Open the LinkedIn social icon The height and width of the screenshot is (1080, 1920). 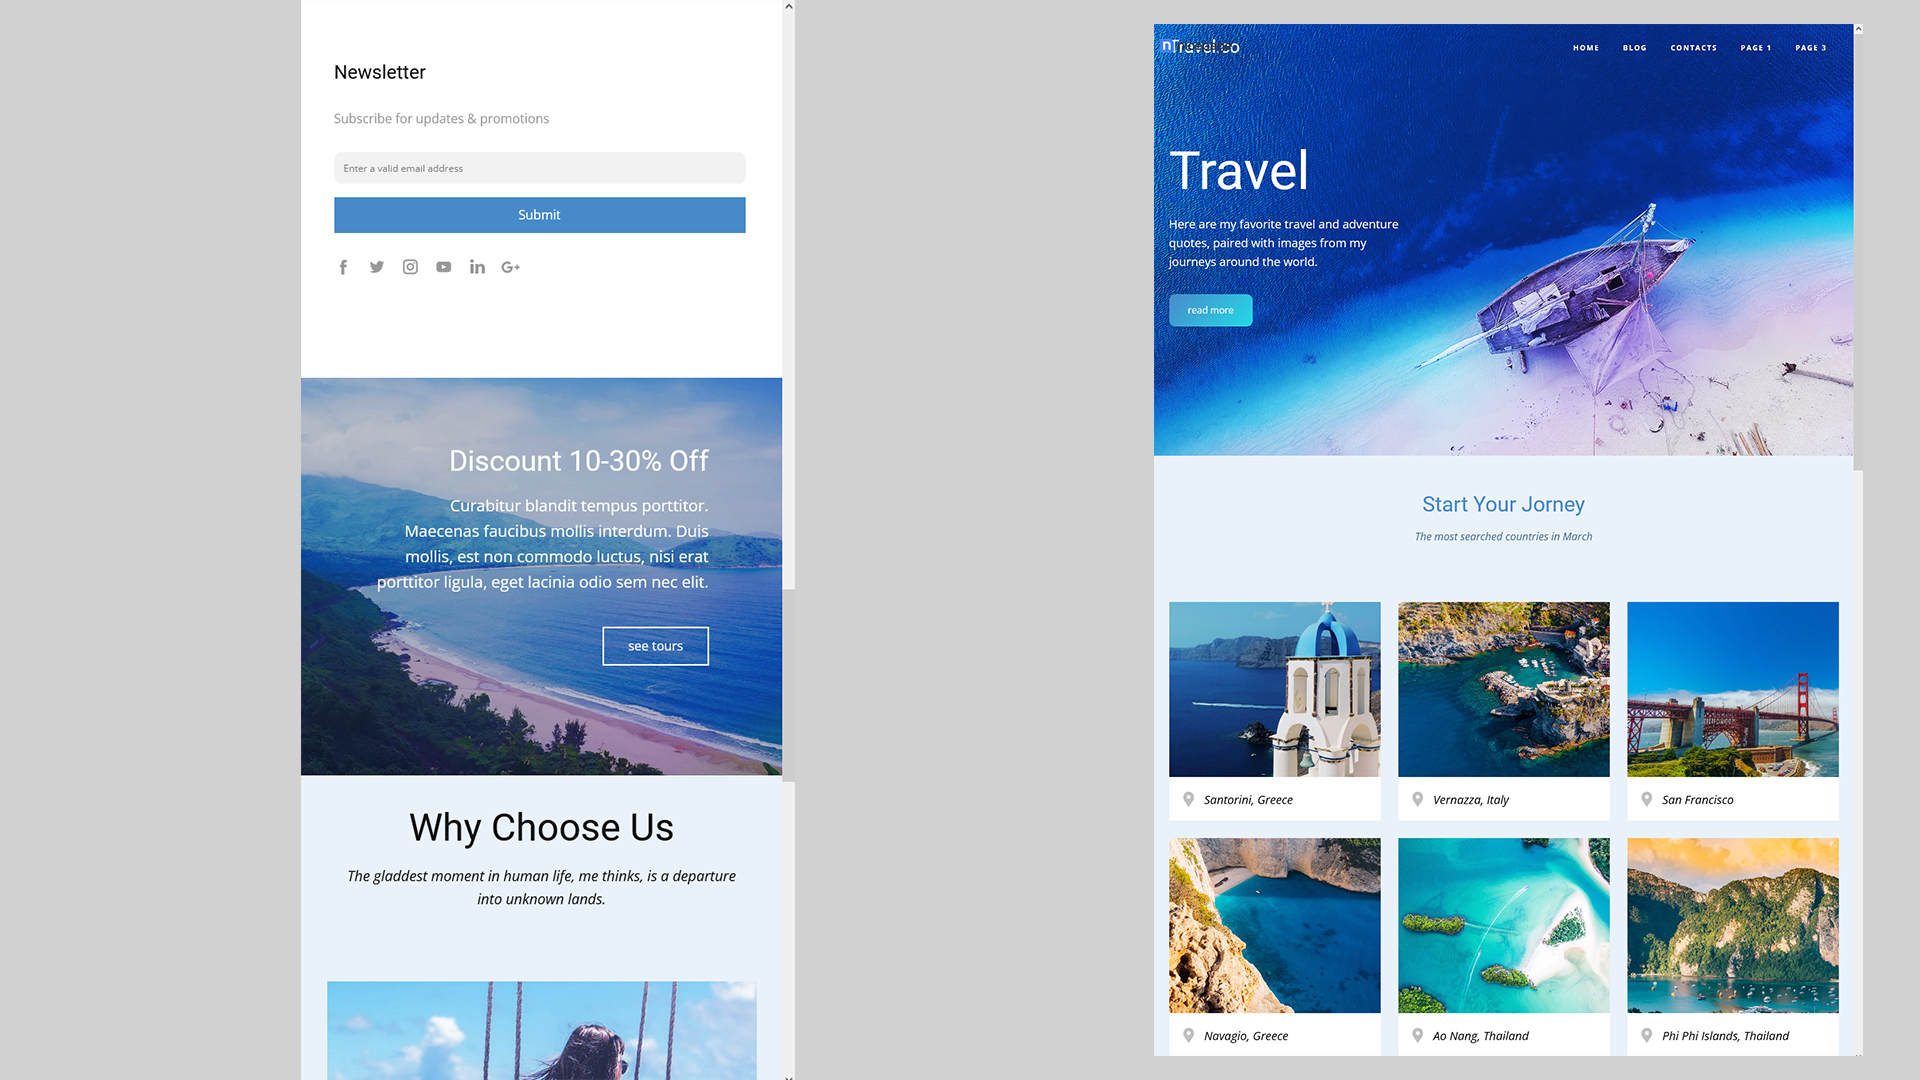click(x=477, y=267)
